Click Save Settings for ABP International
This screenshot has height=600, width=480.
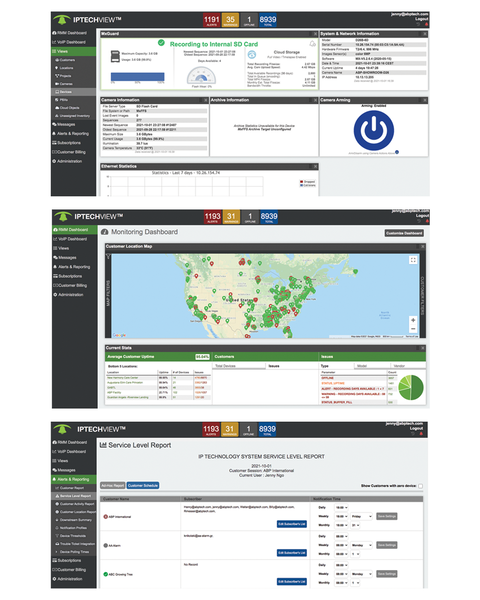(x=387, y=517)
